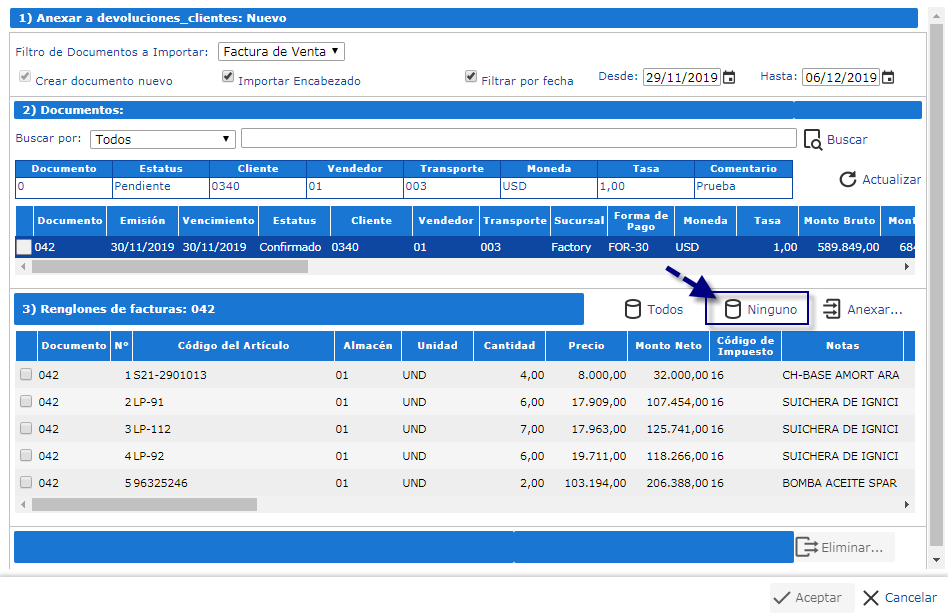Open the Hasta date calendar picker icon
Viewport: 948px width, 616px height.
(888, 77)
